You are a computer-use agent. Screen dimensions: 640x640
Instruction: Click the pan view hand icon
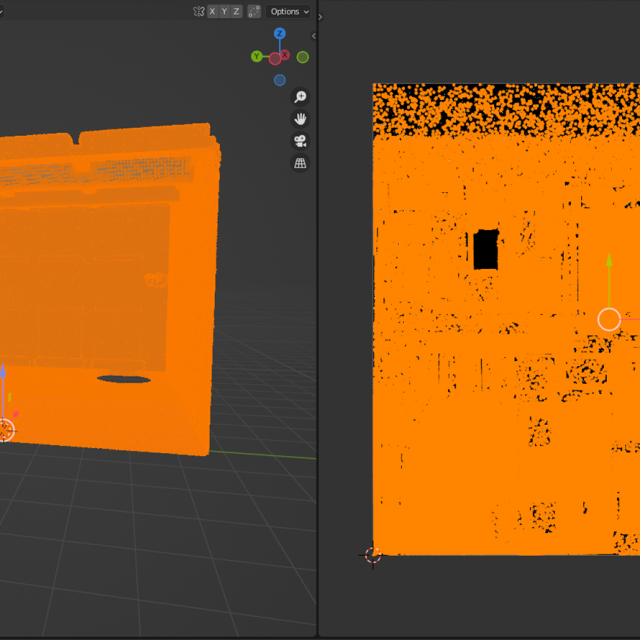(300, 119)
